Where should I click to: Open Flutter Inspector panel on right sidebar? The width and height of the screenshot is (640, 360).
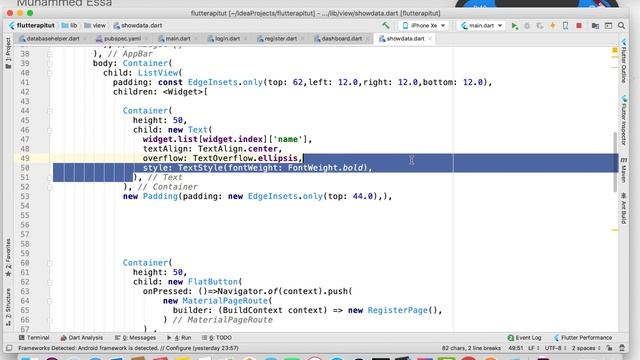point(623,120)
